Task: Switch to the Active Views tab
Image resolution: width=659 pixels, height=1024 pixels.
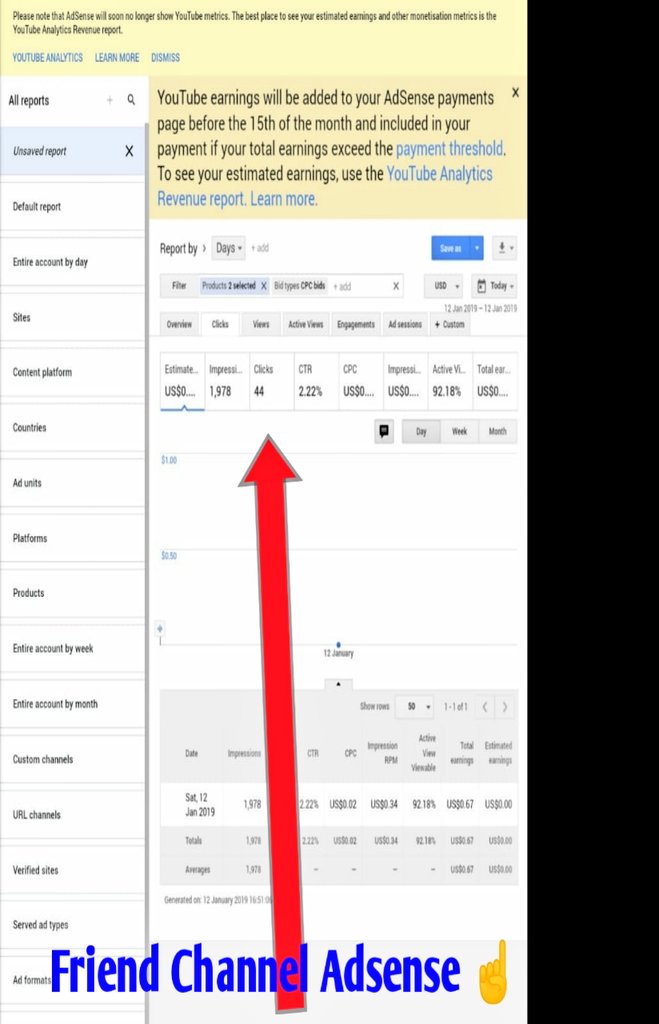Action: pos(306,324)
